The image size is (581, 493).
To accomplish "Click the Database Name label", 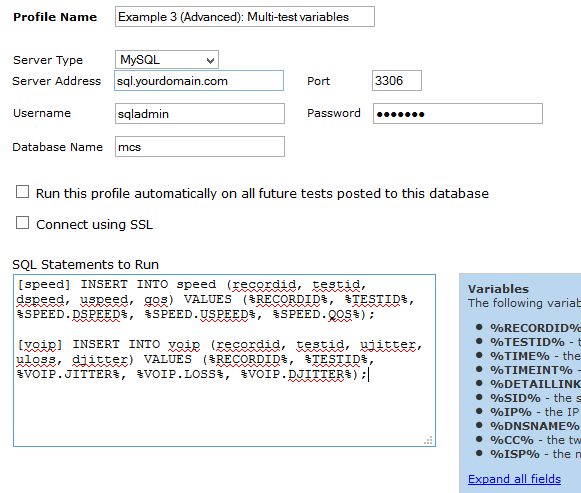I will point(57,147).
